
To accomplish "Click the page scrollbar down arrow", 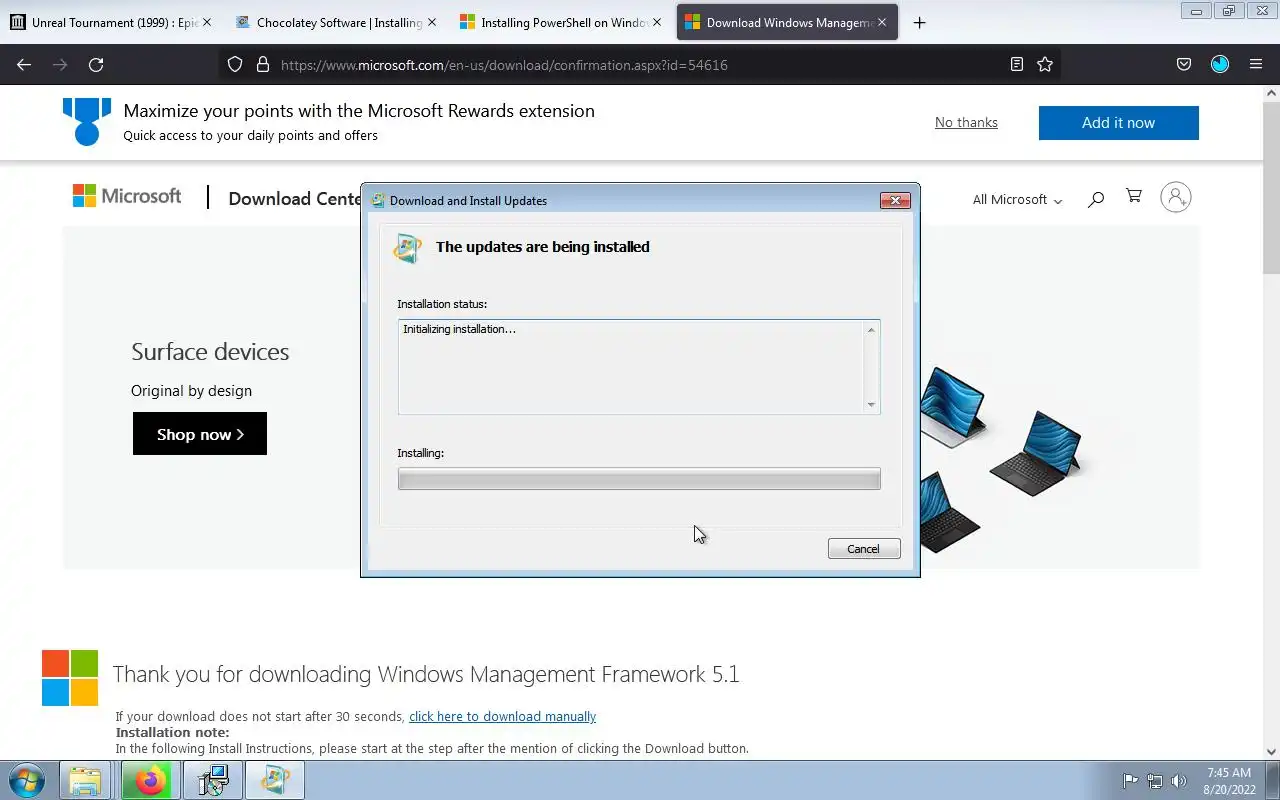I will coord(1271,752).
